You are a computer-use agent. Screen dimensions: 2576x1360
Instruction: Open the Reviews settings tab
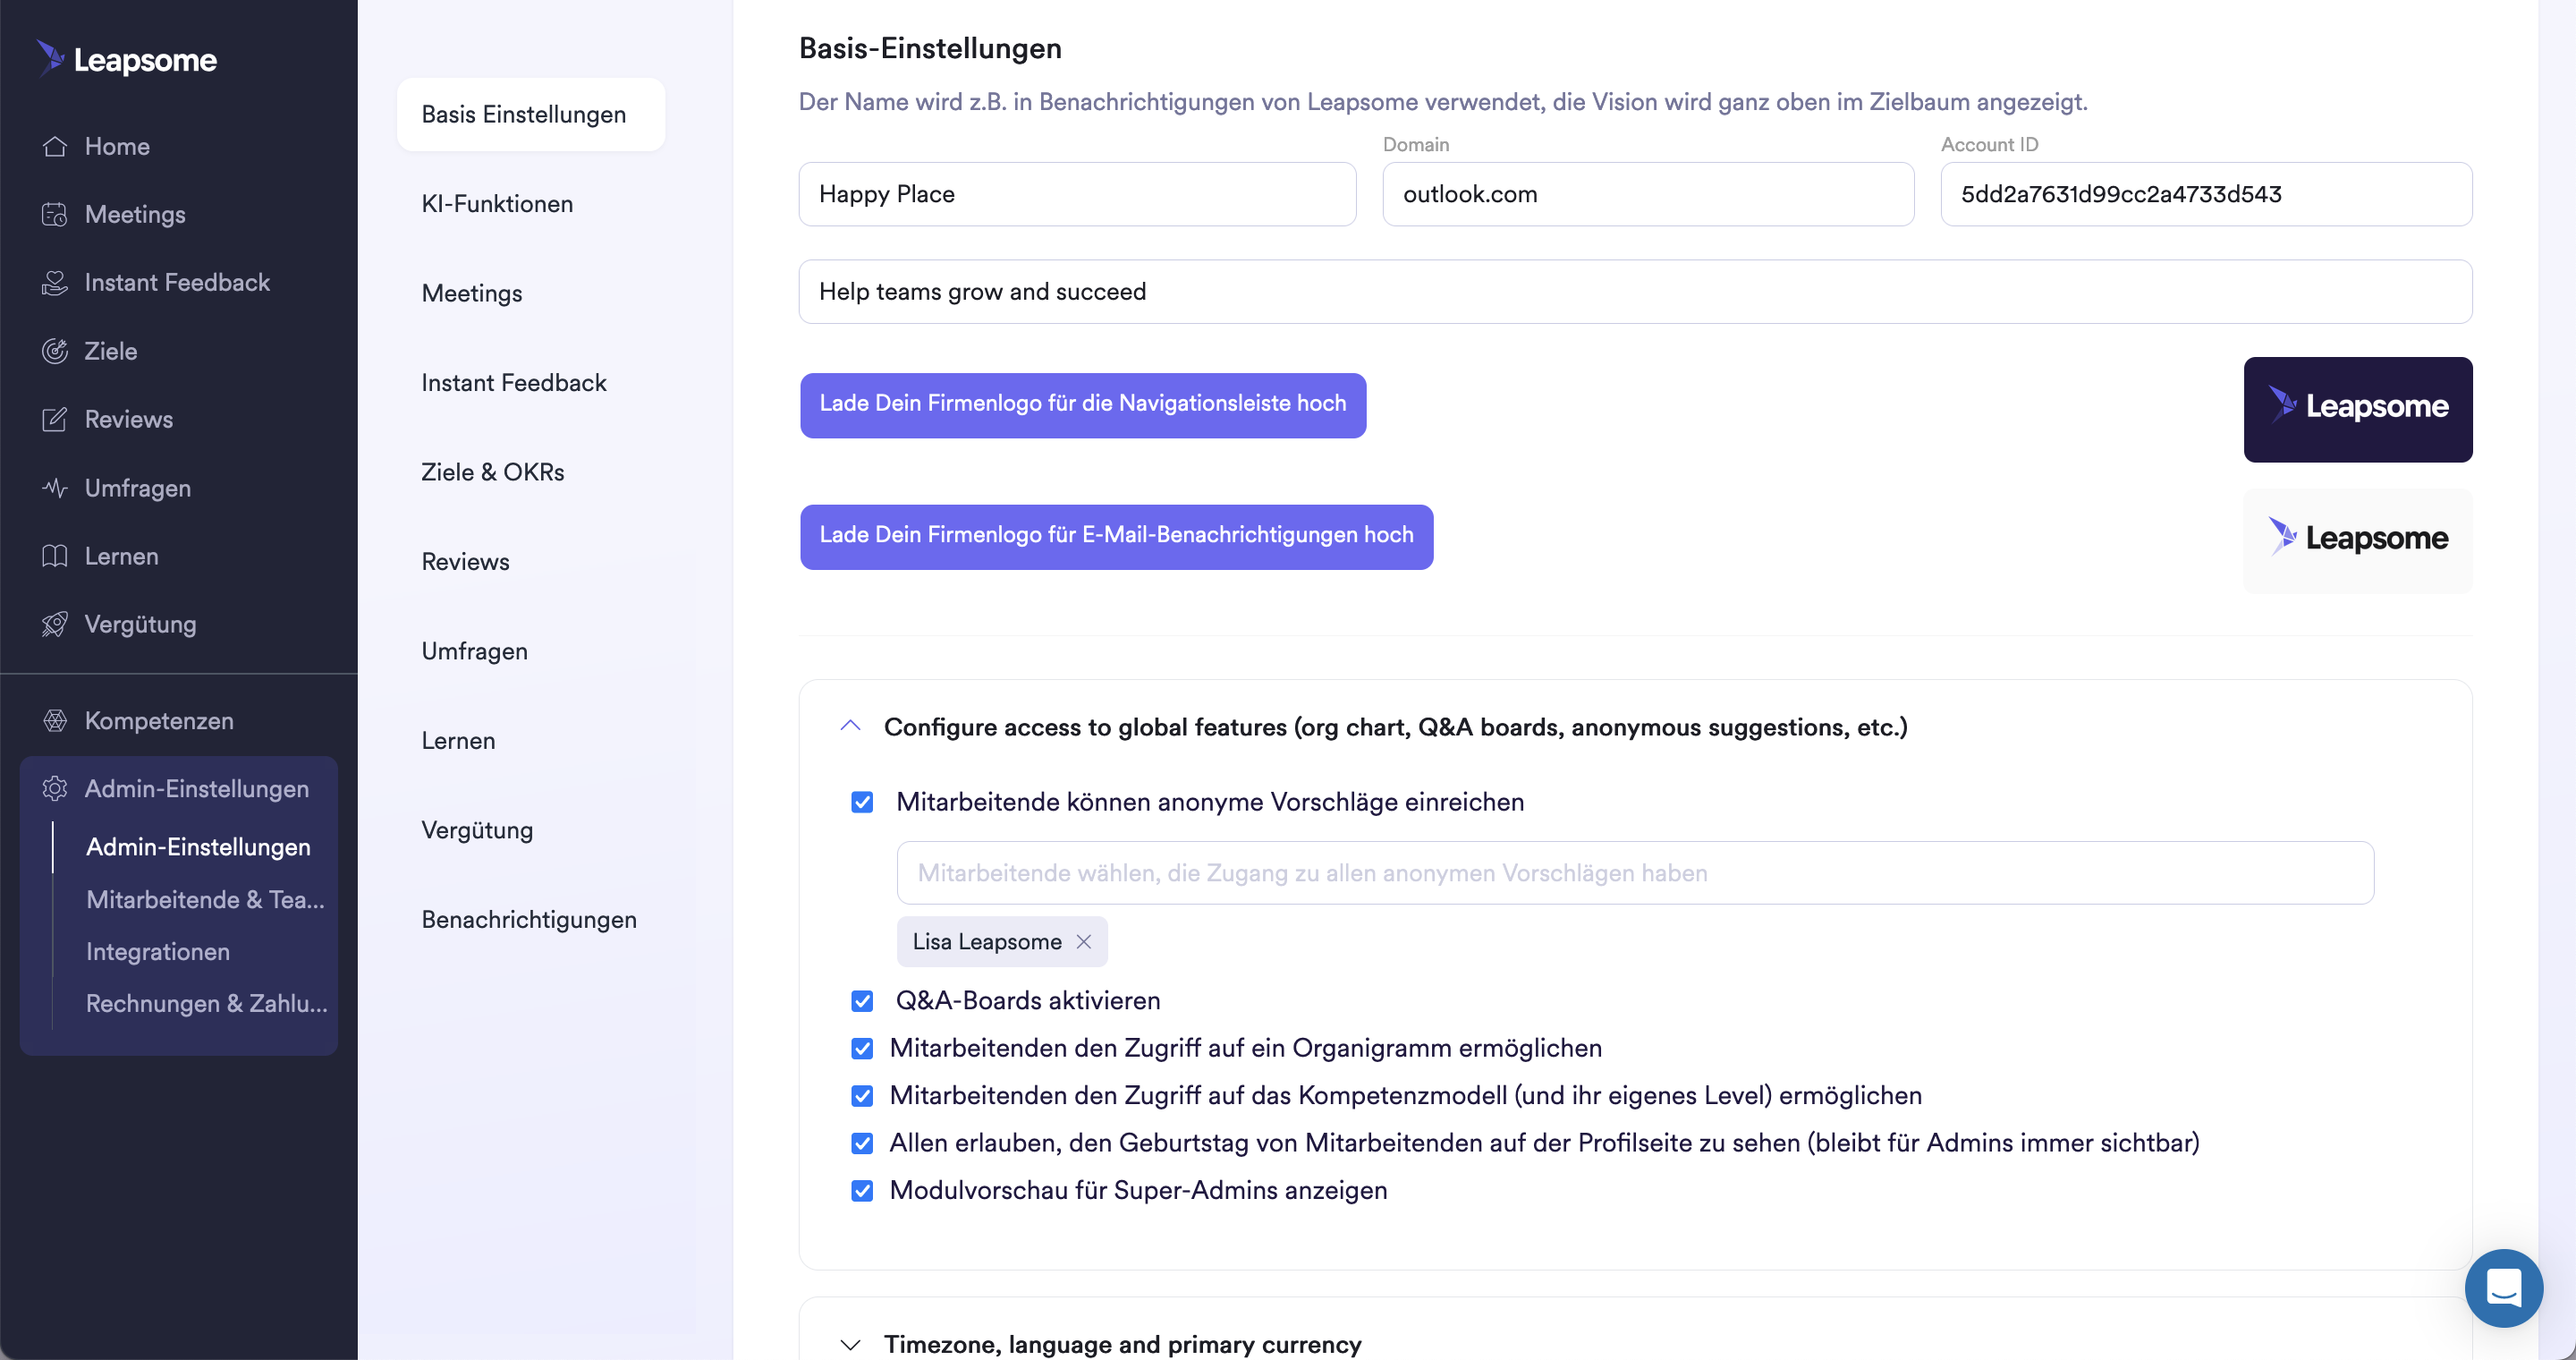tap(465, 562)
